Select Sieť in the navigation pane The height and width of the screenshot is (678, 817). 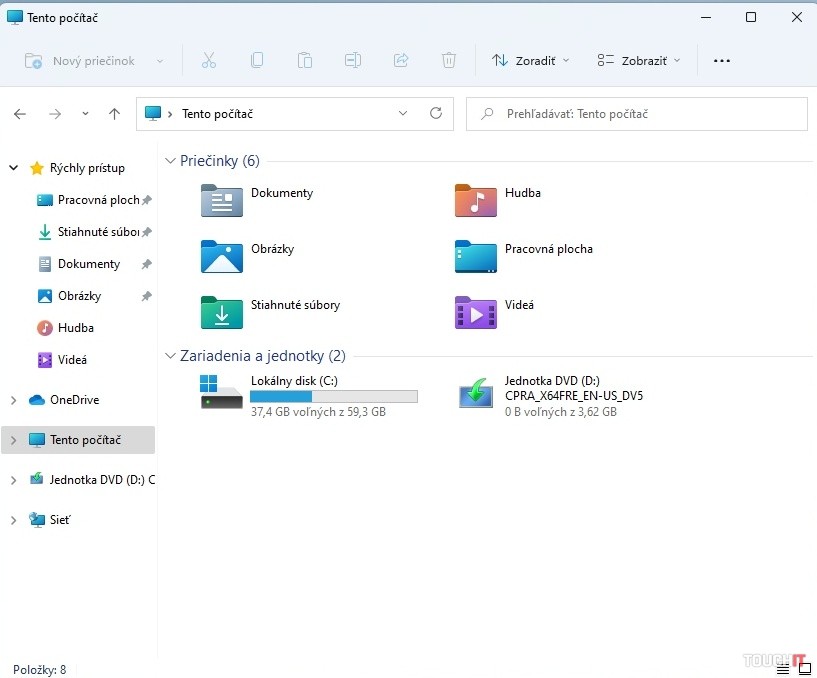point(60,520)
